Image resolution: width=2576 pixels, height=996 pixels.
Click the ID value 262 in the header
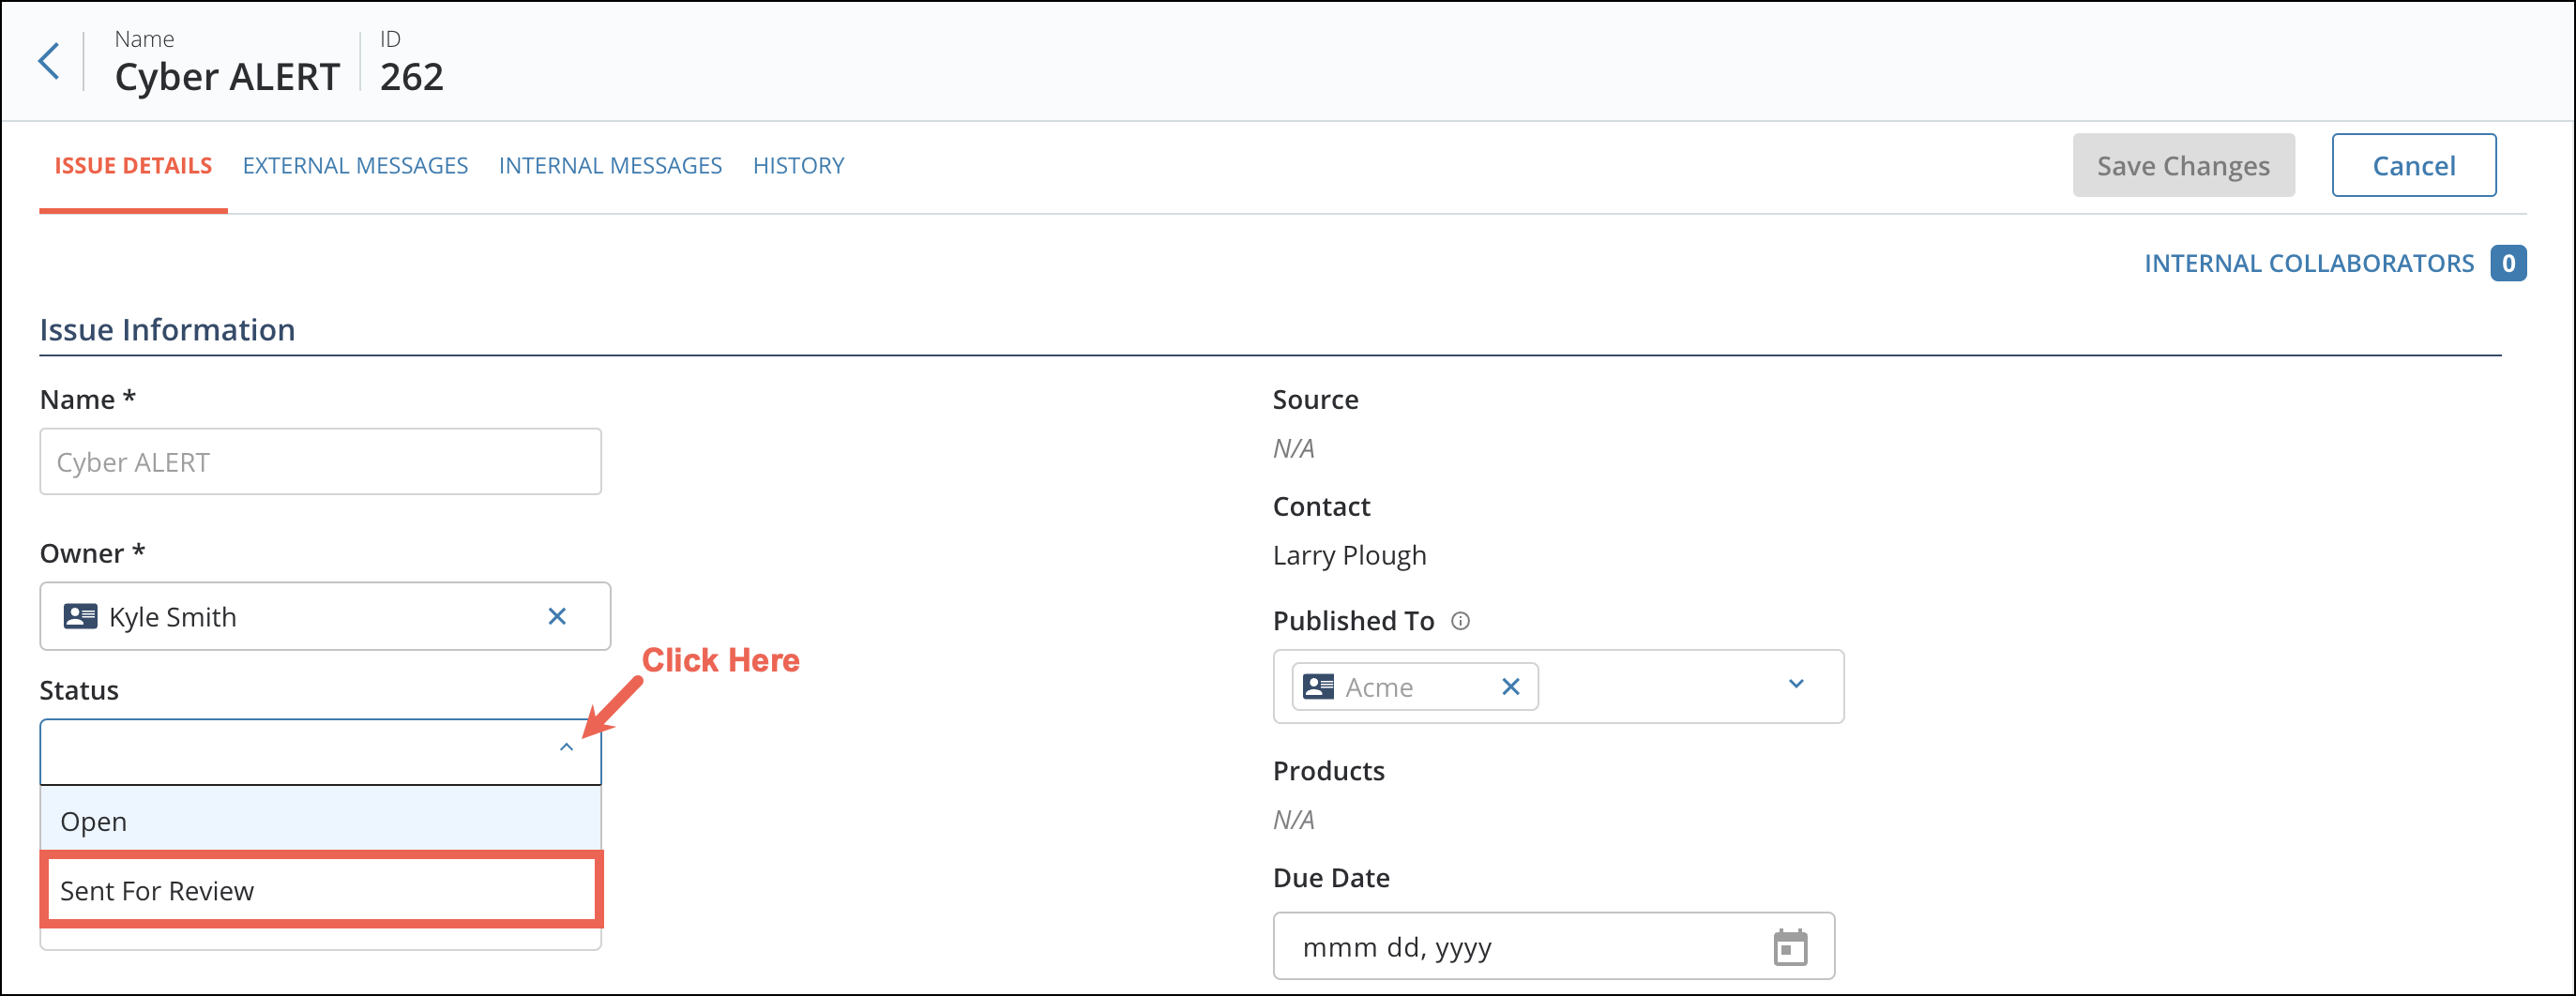[411, 77]
